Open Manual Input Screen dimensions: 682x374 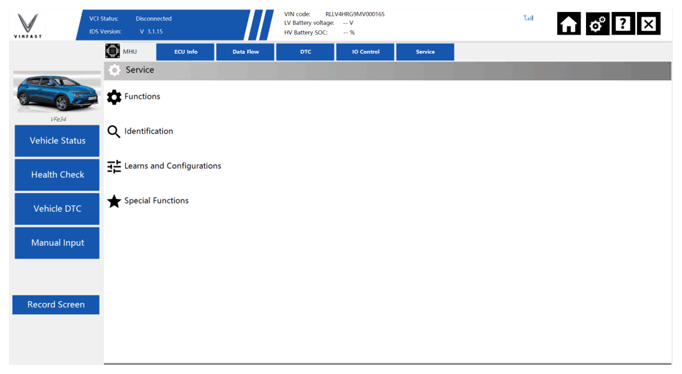pyautogui.click(x=57, y=243)
